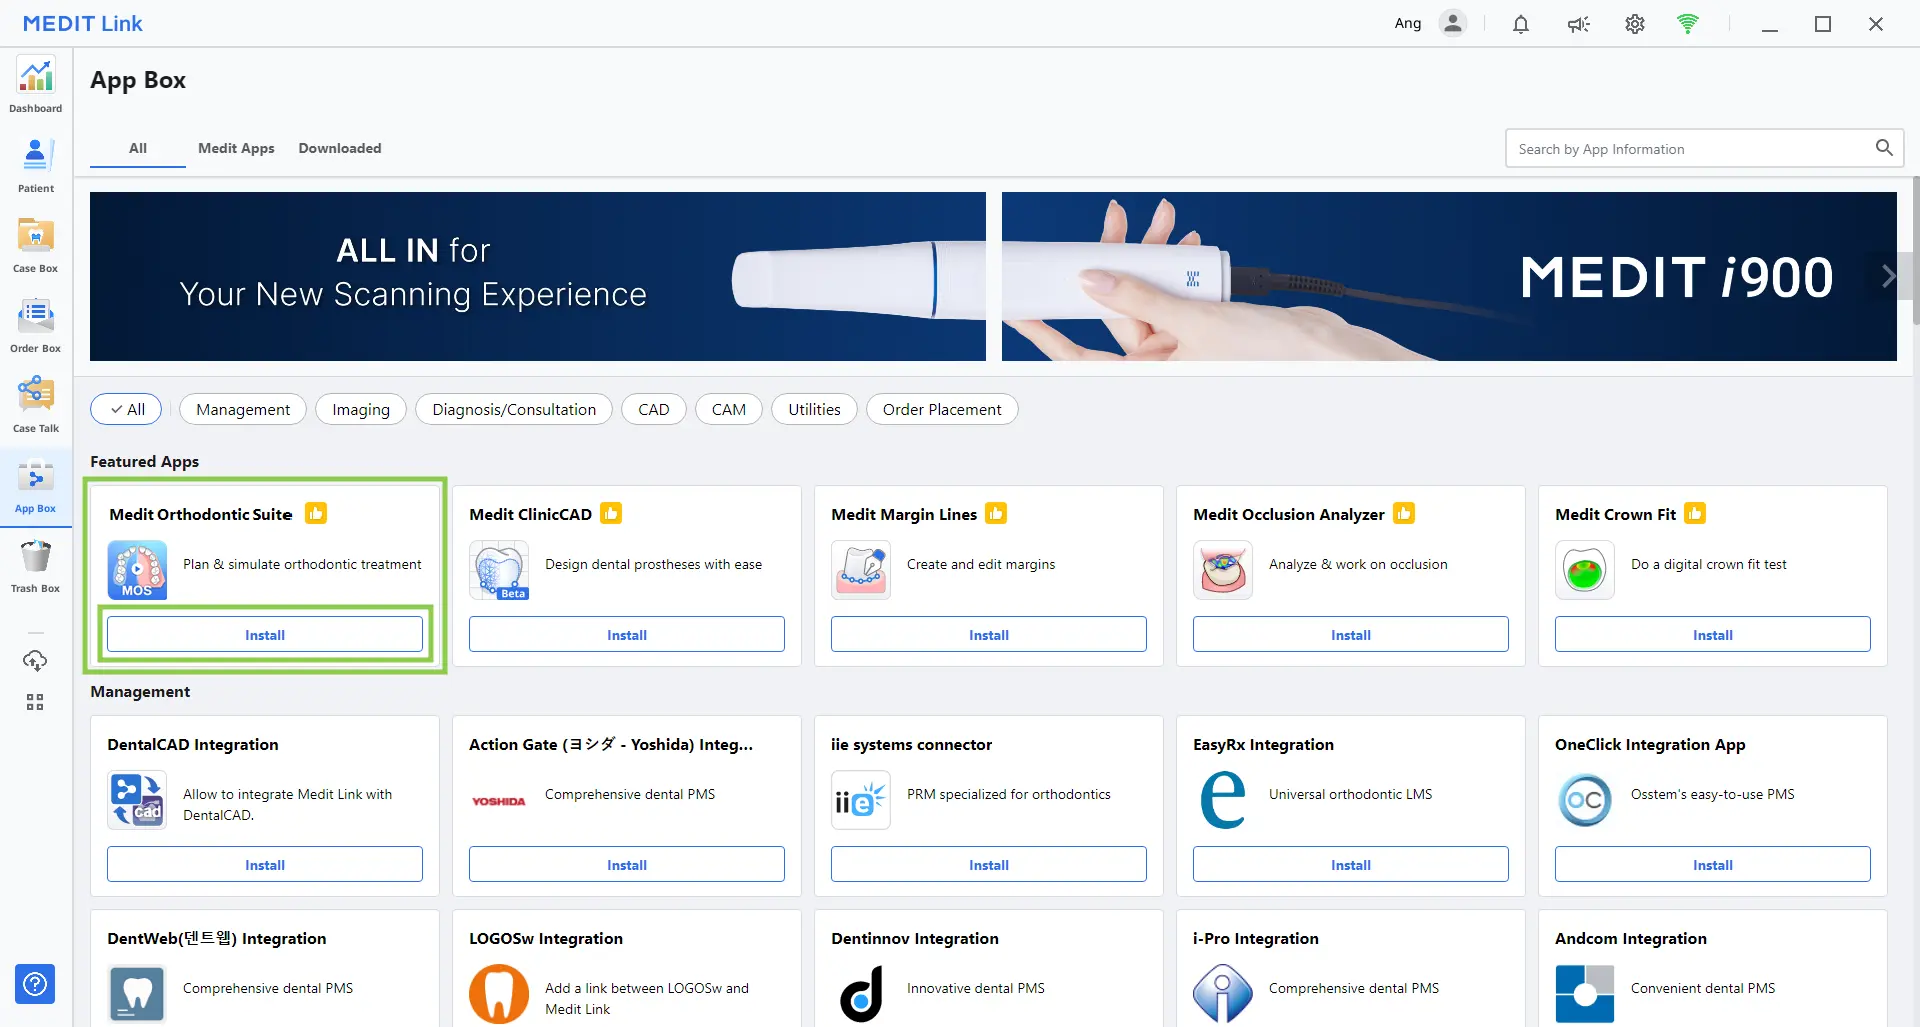Select the CAD category filter
Image resolution: width=1920 pixels, height=1027 pixels.
tap(653, 409)
